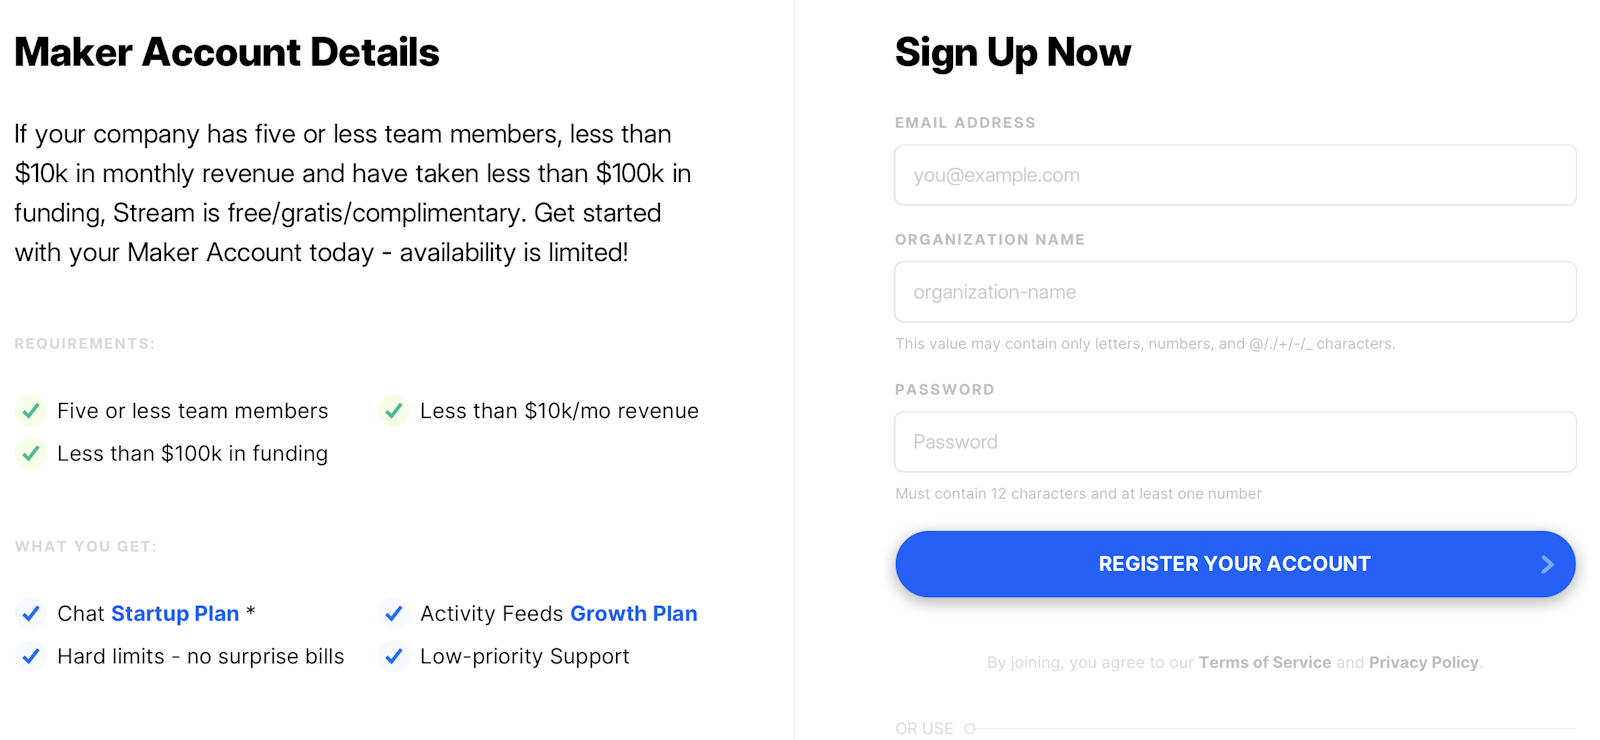Open the Startup Plan link
Image resolution: width=1600 pixels, height=740 pixels.
175,613
